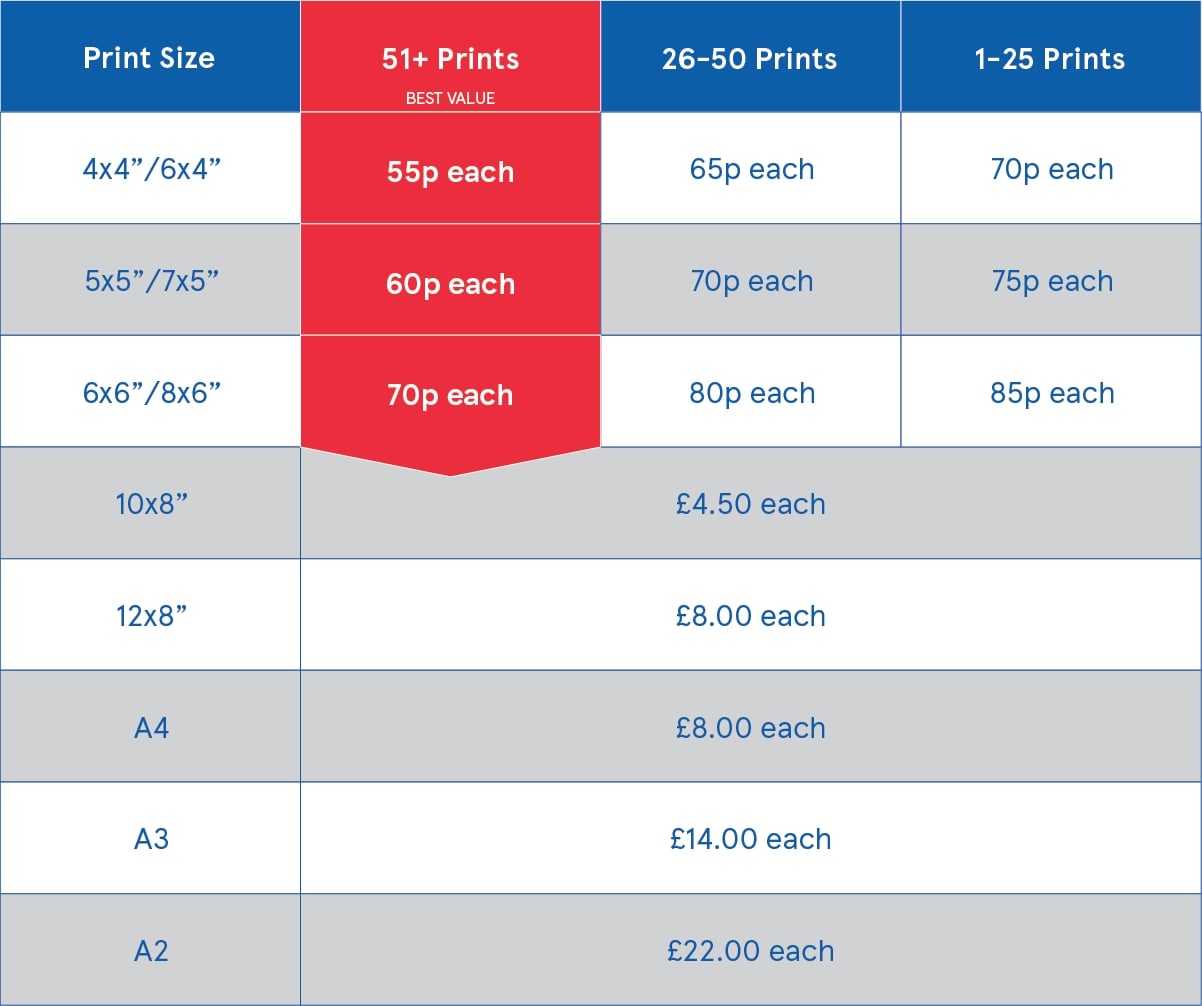The image size is (1202, 1006).
Task: Click the A3 size row label
Action: tap(151, 839)
